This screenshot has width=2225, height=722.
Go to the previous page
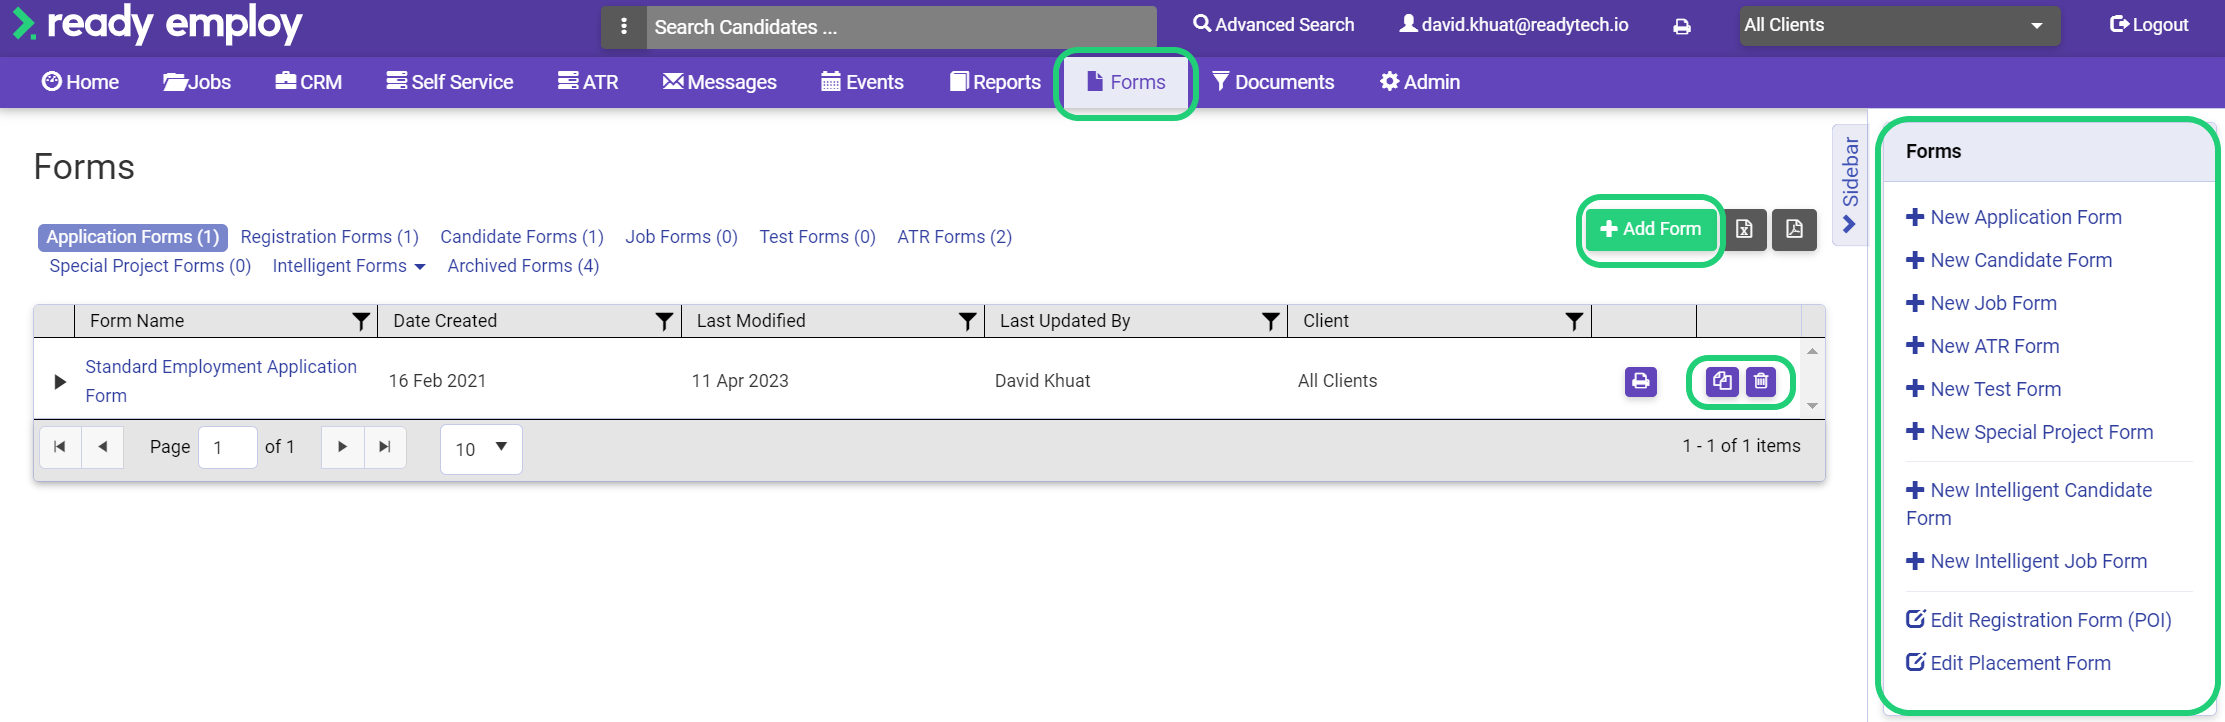coord(102,447)
